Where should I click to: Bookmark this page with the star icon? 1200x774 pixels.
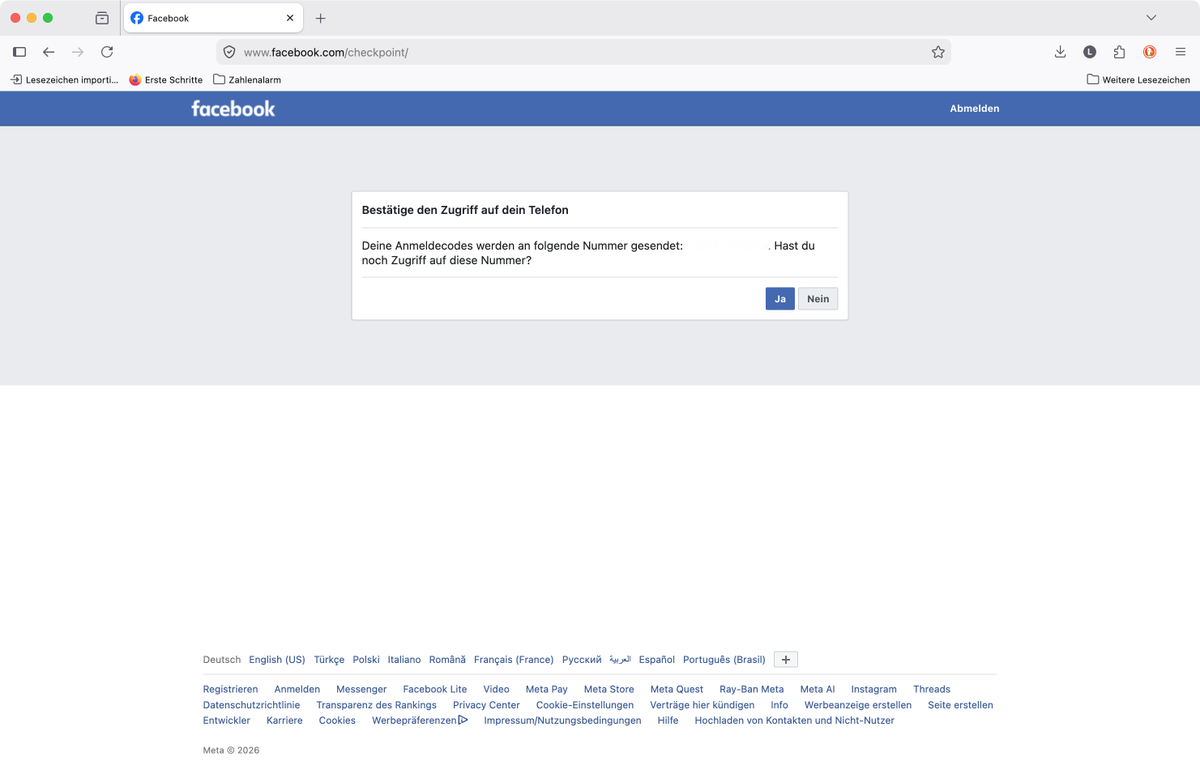click(938, 52)
